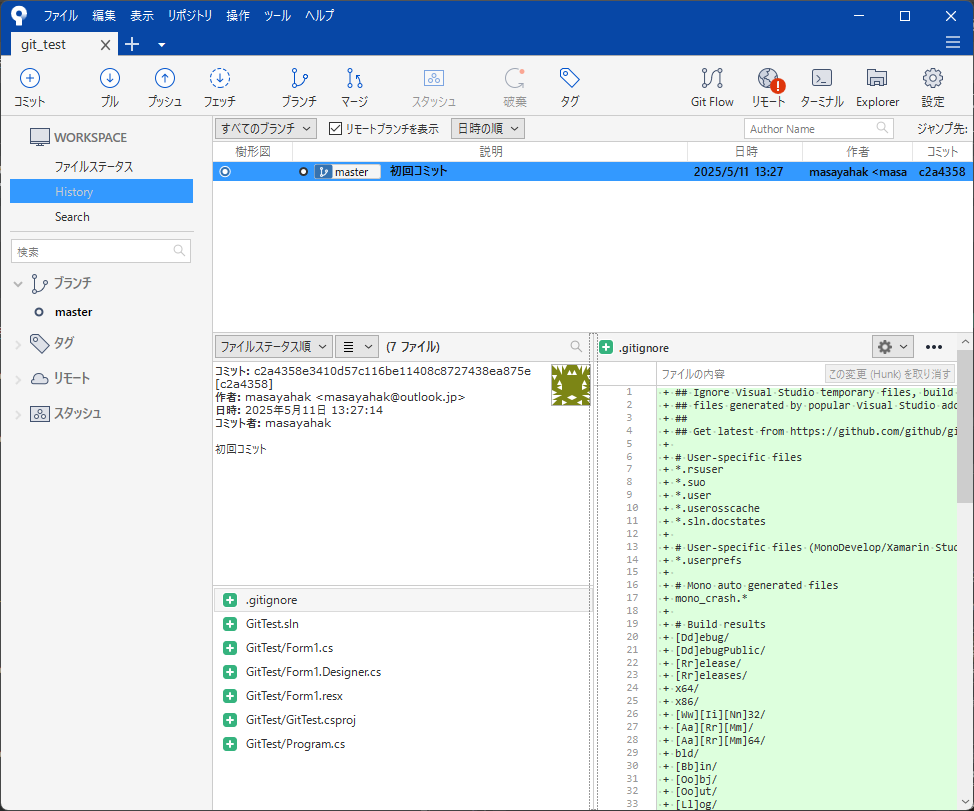Select GitTest/Program.cs in the file list
Image resolution: width=974 pixels, height=811 pixels.
tap(402, 744)
